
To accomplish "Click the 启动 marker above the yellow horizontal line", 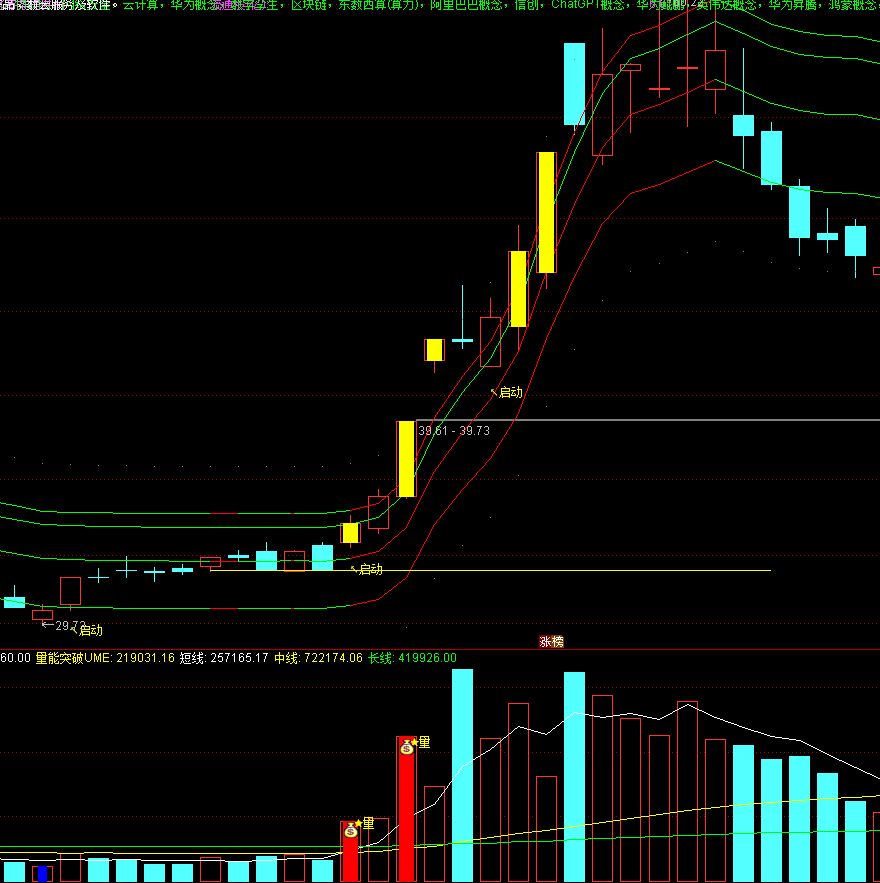I will pos(369,569).
